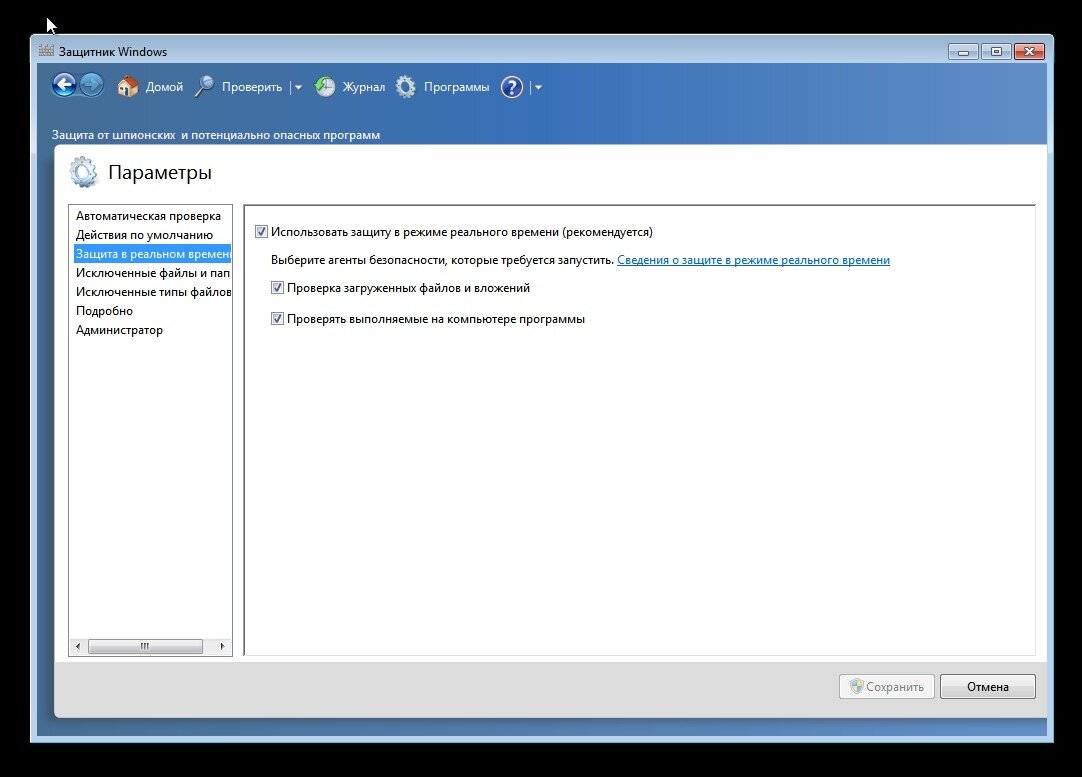The height and width of the screenshot is (777, 1082).
Task: Select Исключенные типы файлов list item
Action: pyautogui.click(x=153, y=292)
